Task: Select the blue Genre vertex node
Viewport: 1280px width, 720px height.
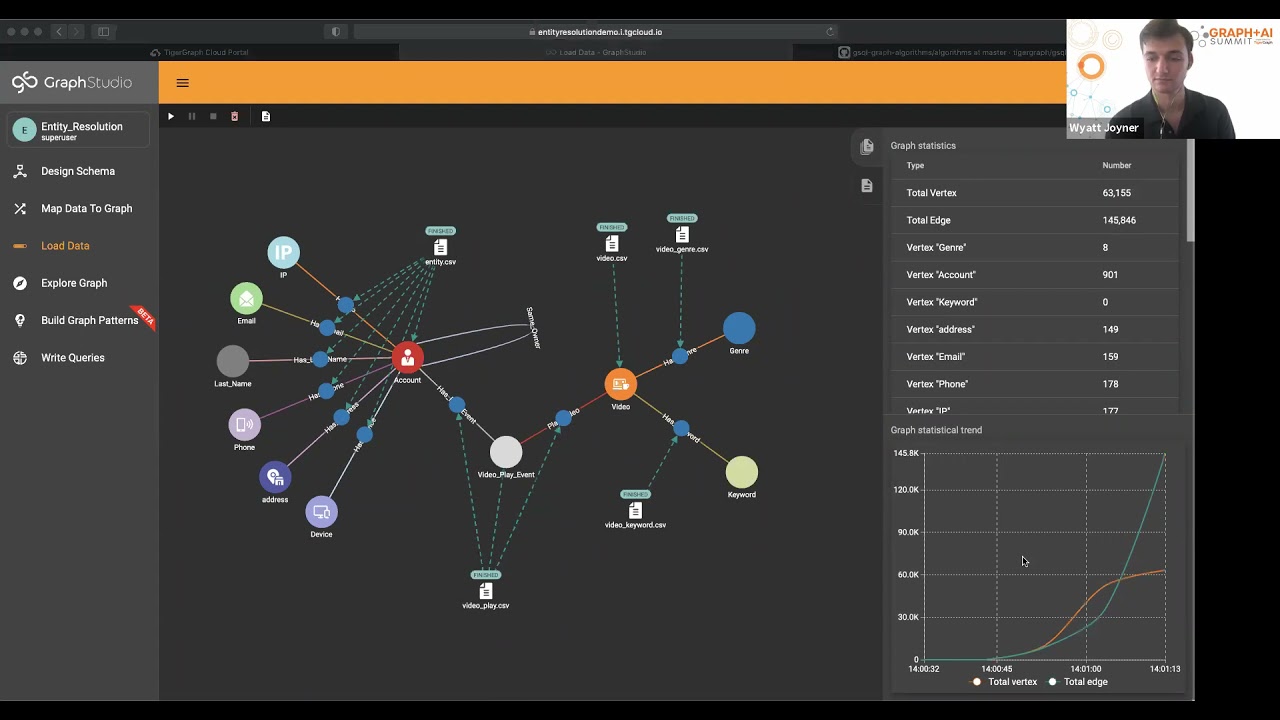Action: pos(739,329)
